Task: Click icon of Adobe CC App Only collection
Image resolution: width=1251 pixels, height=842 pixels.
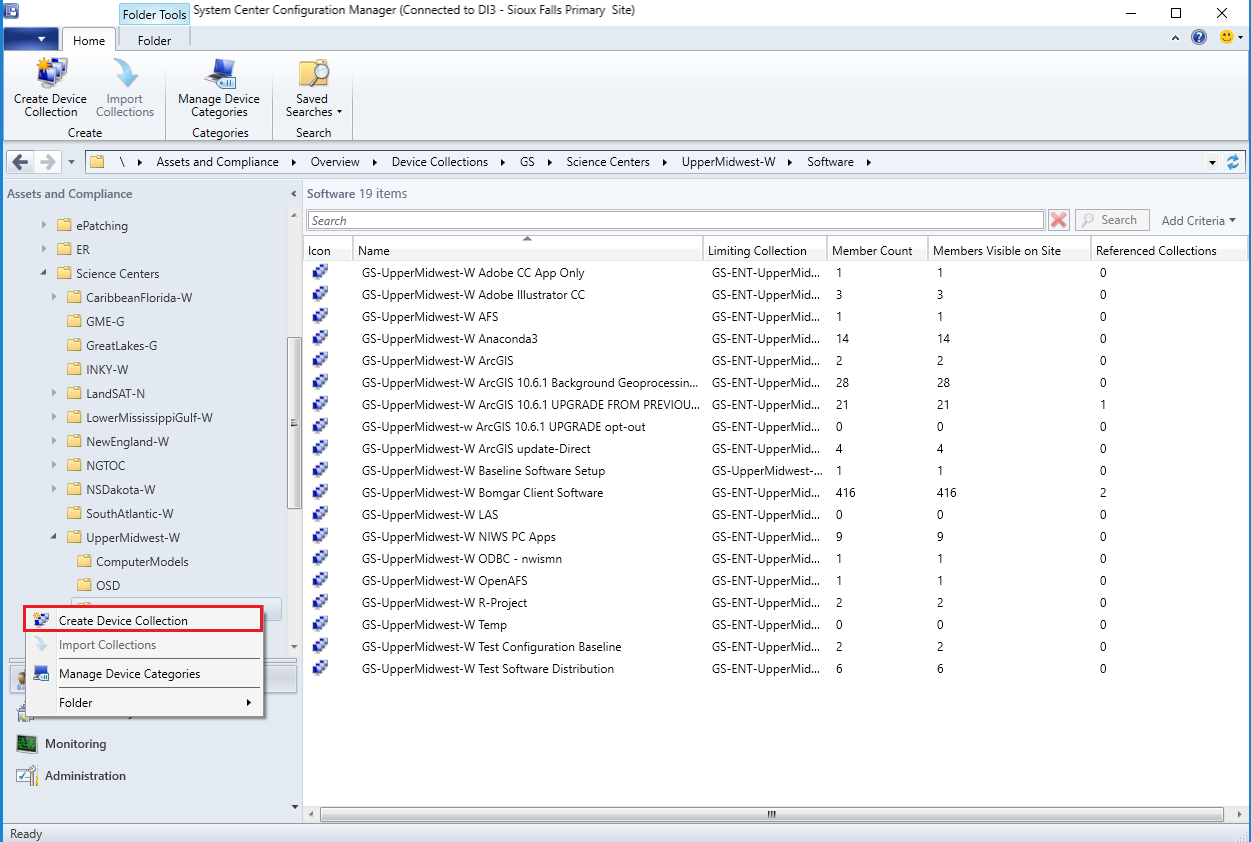Action: 320,272
